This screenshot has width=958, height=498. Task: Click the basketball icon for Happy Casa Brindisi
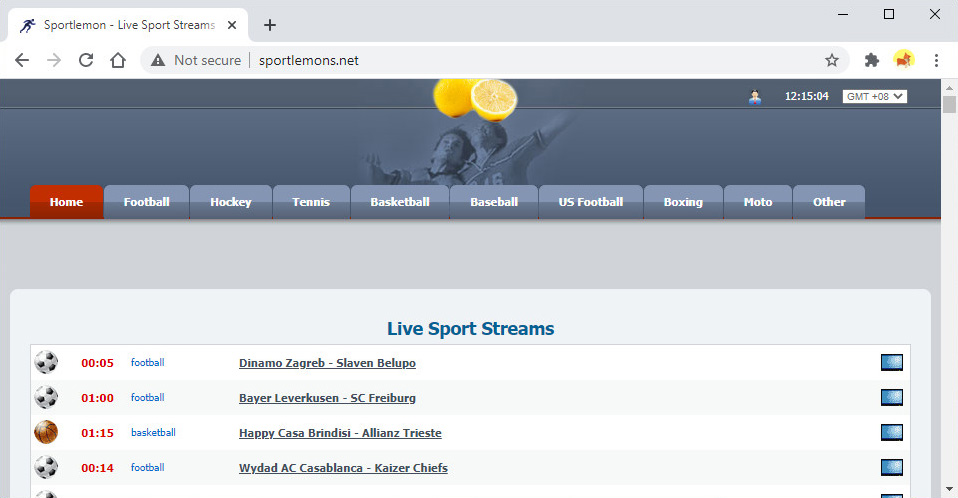(x=46, y=432)
